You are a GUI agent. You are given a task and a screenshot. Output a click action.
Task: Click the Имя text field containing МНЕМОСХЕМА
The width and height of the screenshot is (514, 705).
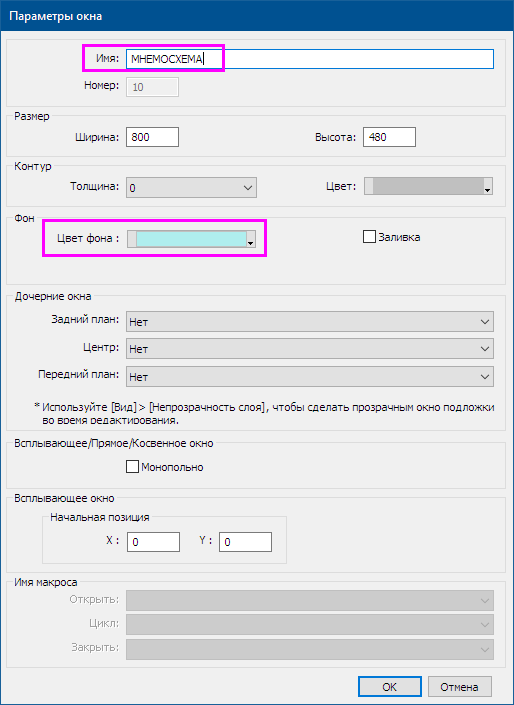[309, 59]
